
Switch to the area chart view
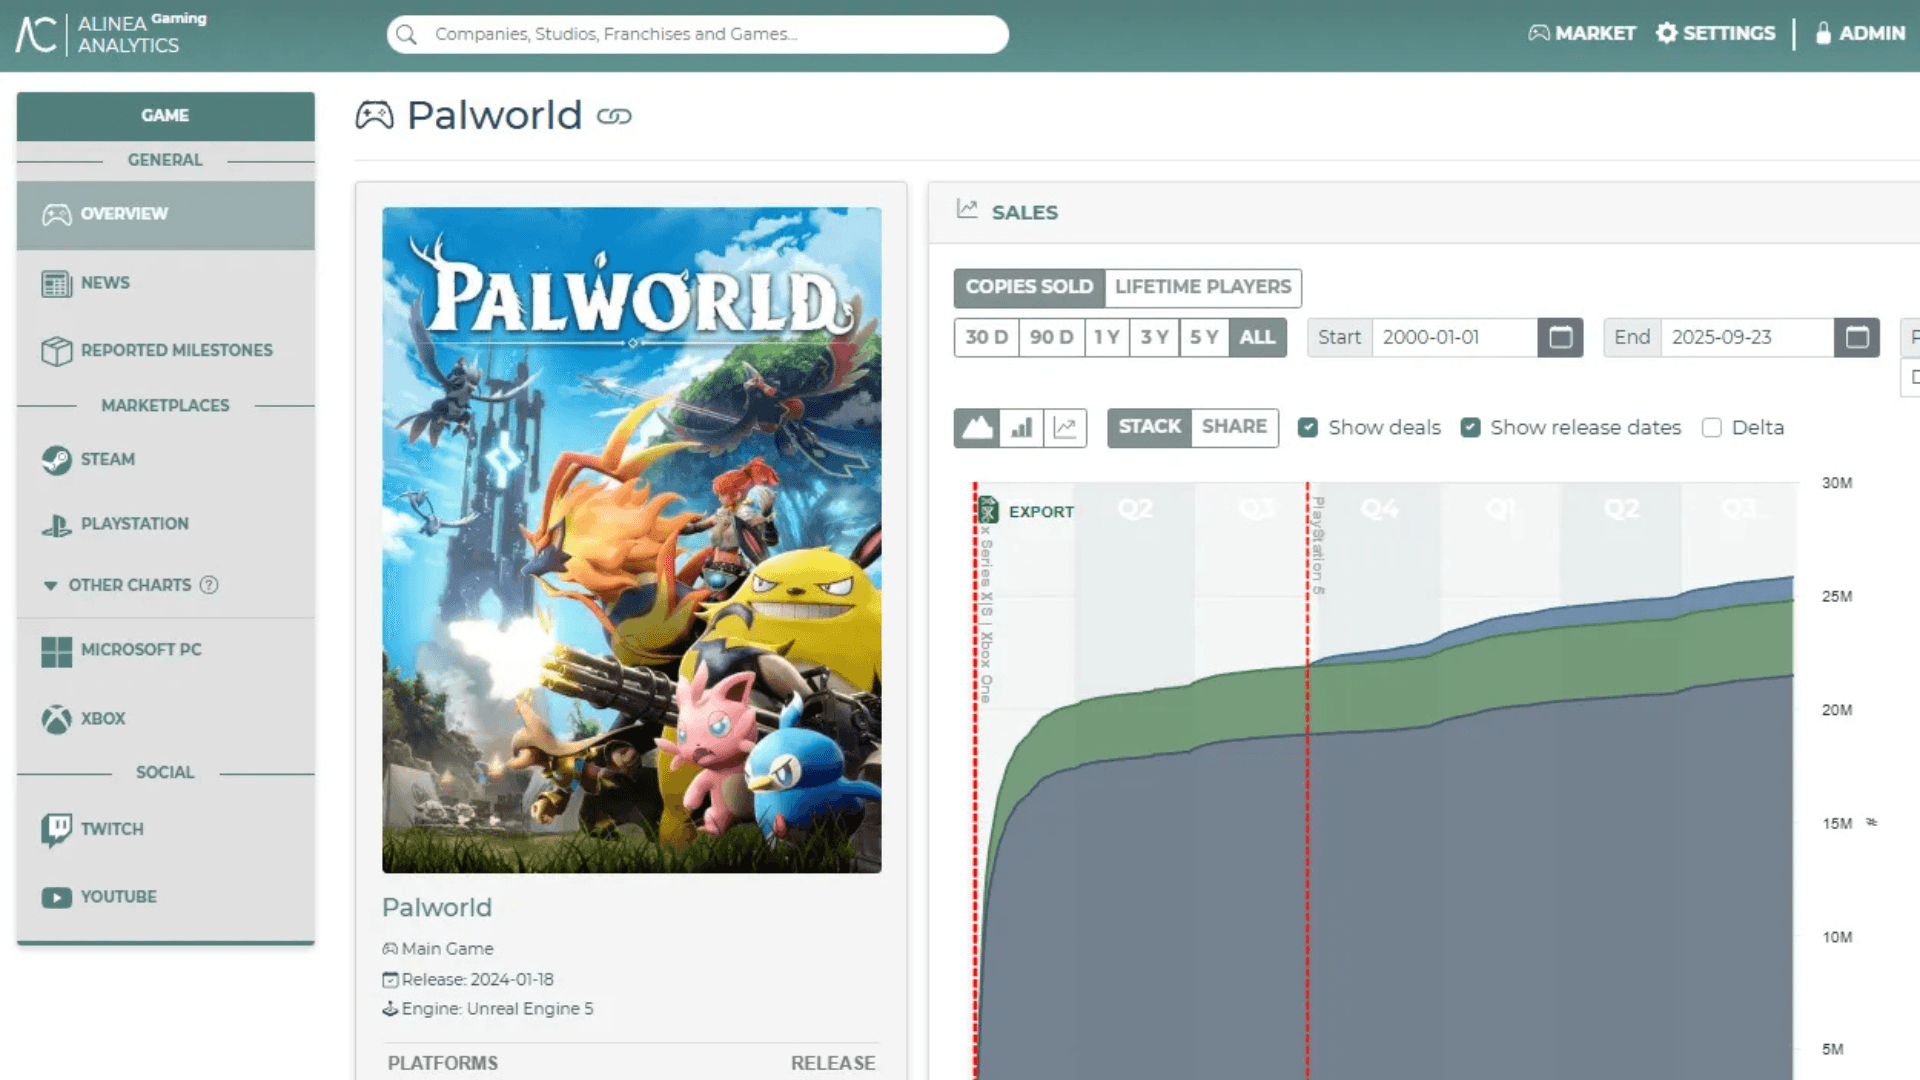point(977,427)
